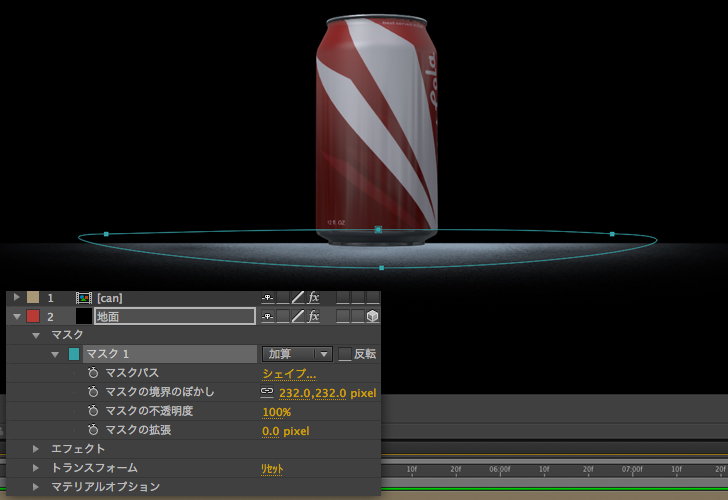Screen dimensions: 728x500
Task: Enable stopwatch for マスクの境界のぼかし
Action: 93,392
